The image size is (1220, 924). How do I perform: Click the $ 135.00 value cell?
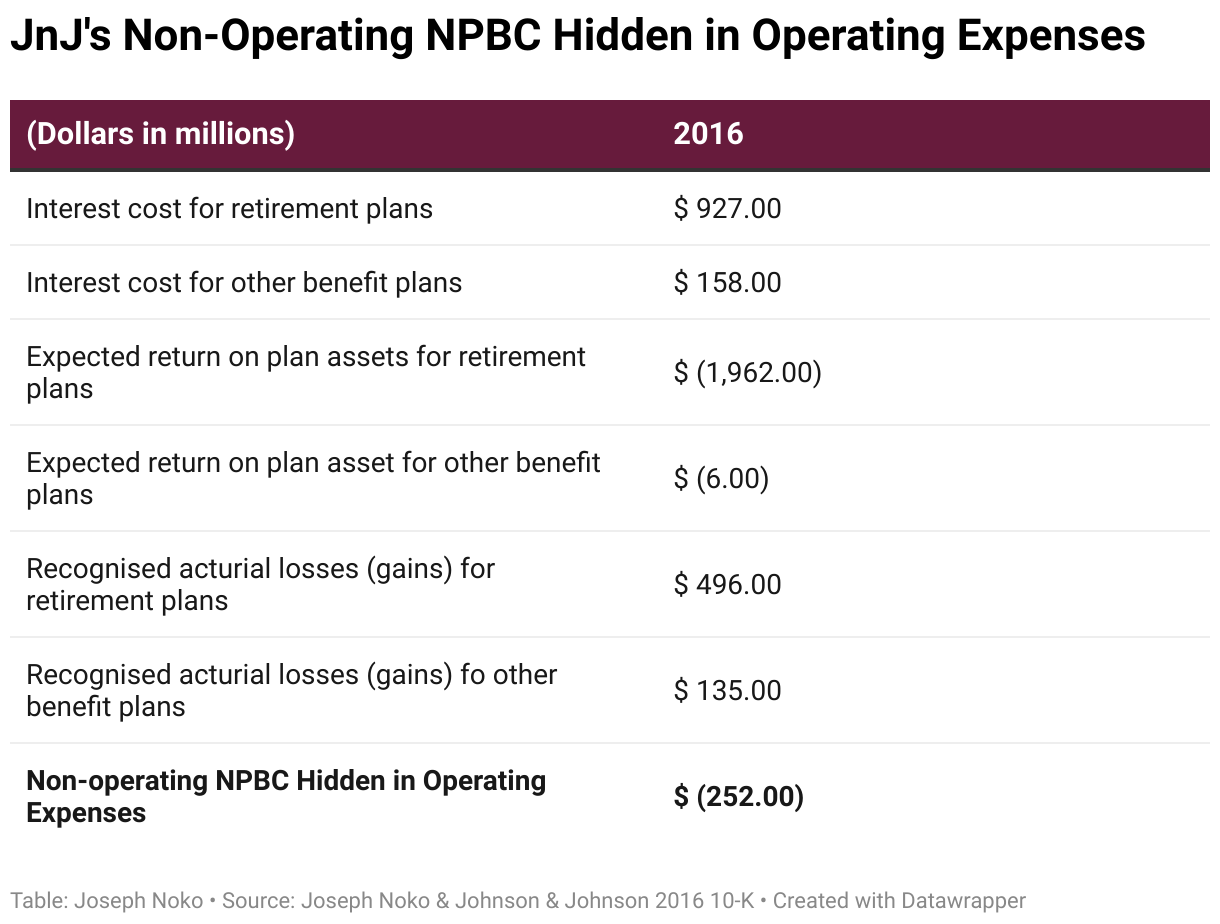(x=727, y=690)
